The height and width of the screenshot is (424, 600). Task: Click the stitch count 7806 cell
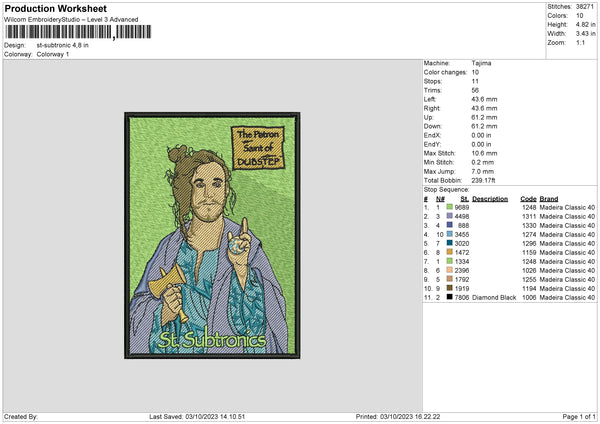click(462, 297)
